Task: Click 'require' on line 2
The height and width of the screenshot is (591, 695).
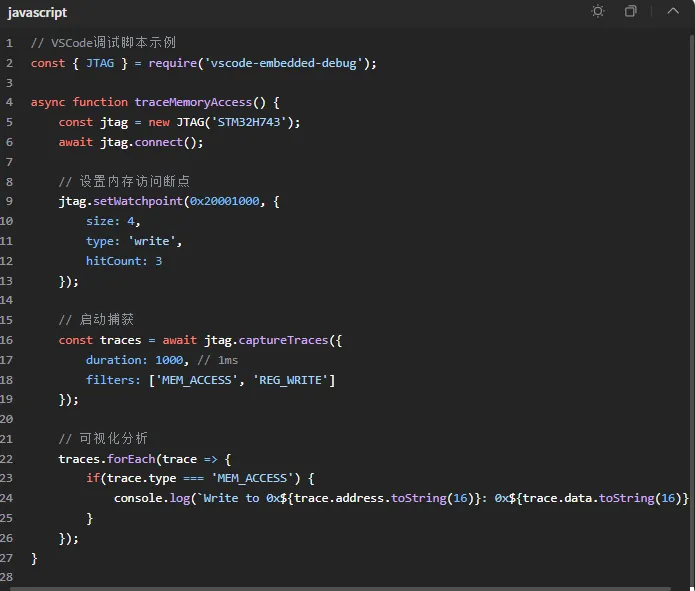Action: click(172, 63)
